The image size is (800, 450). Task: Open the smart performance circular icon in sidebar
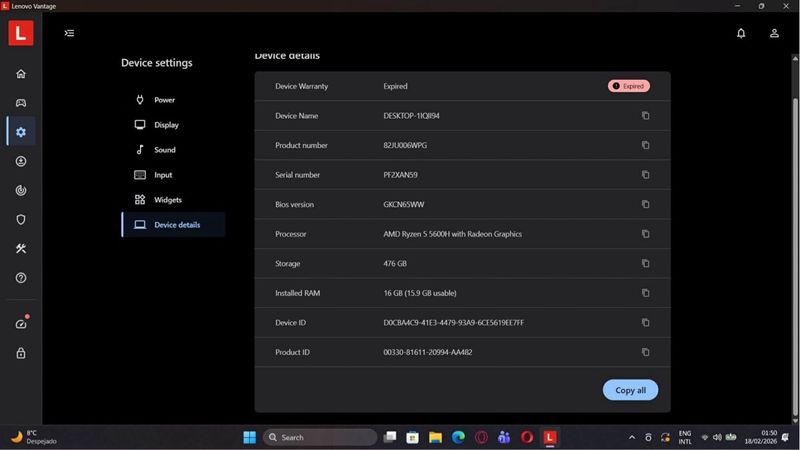click(x=21, y=190)
